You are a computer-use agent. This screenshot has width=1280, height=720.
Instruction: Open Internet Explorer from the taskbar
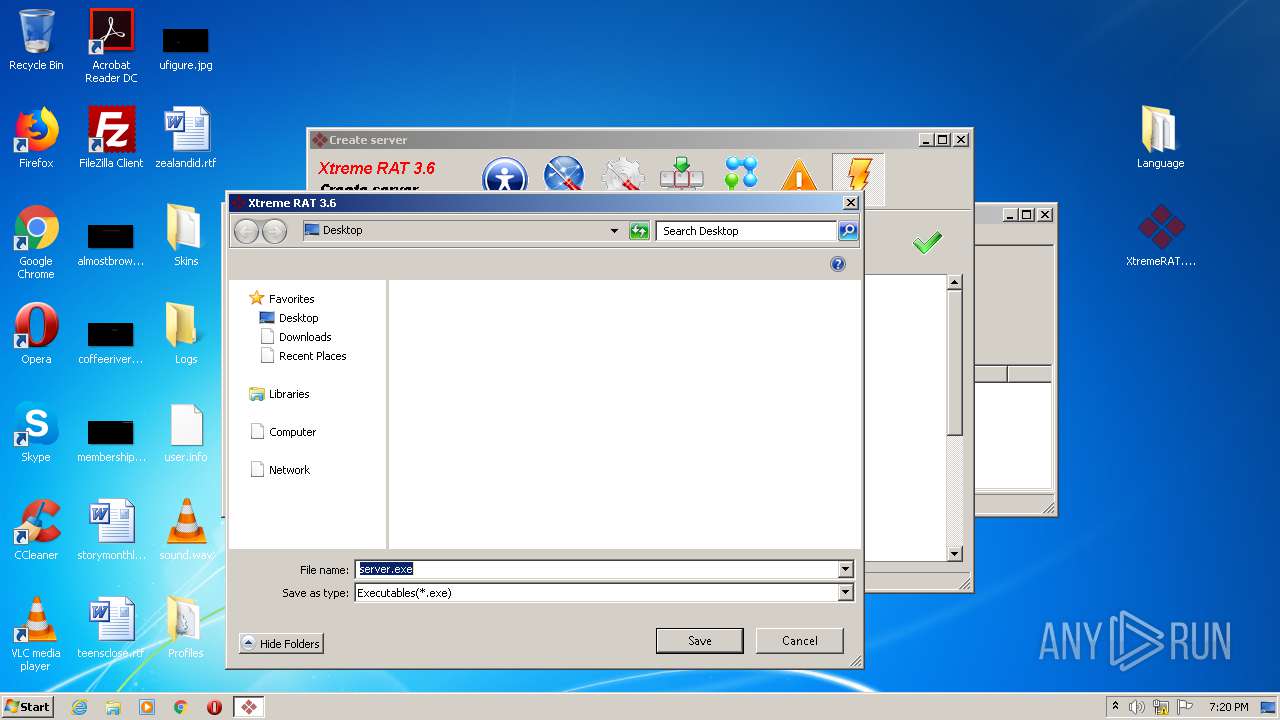tap(79, 707)
